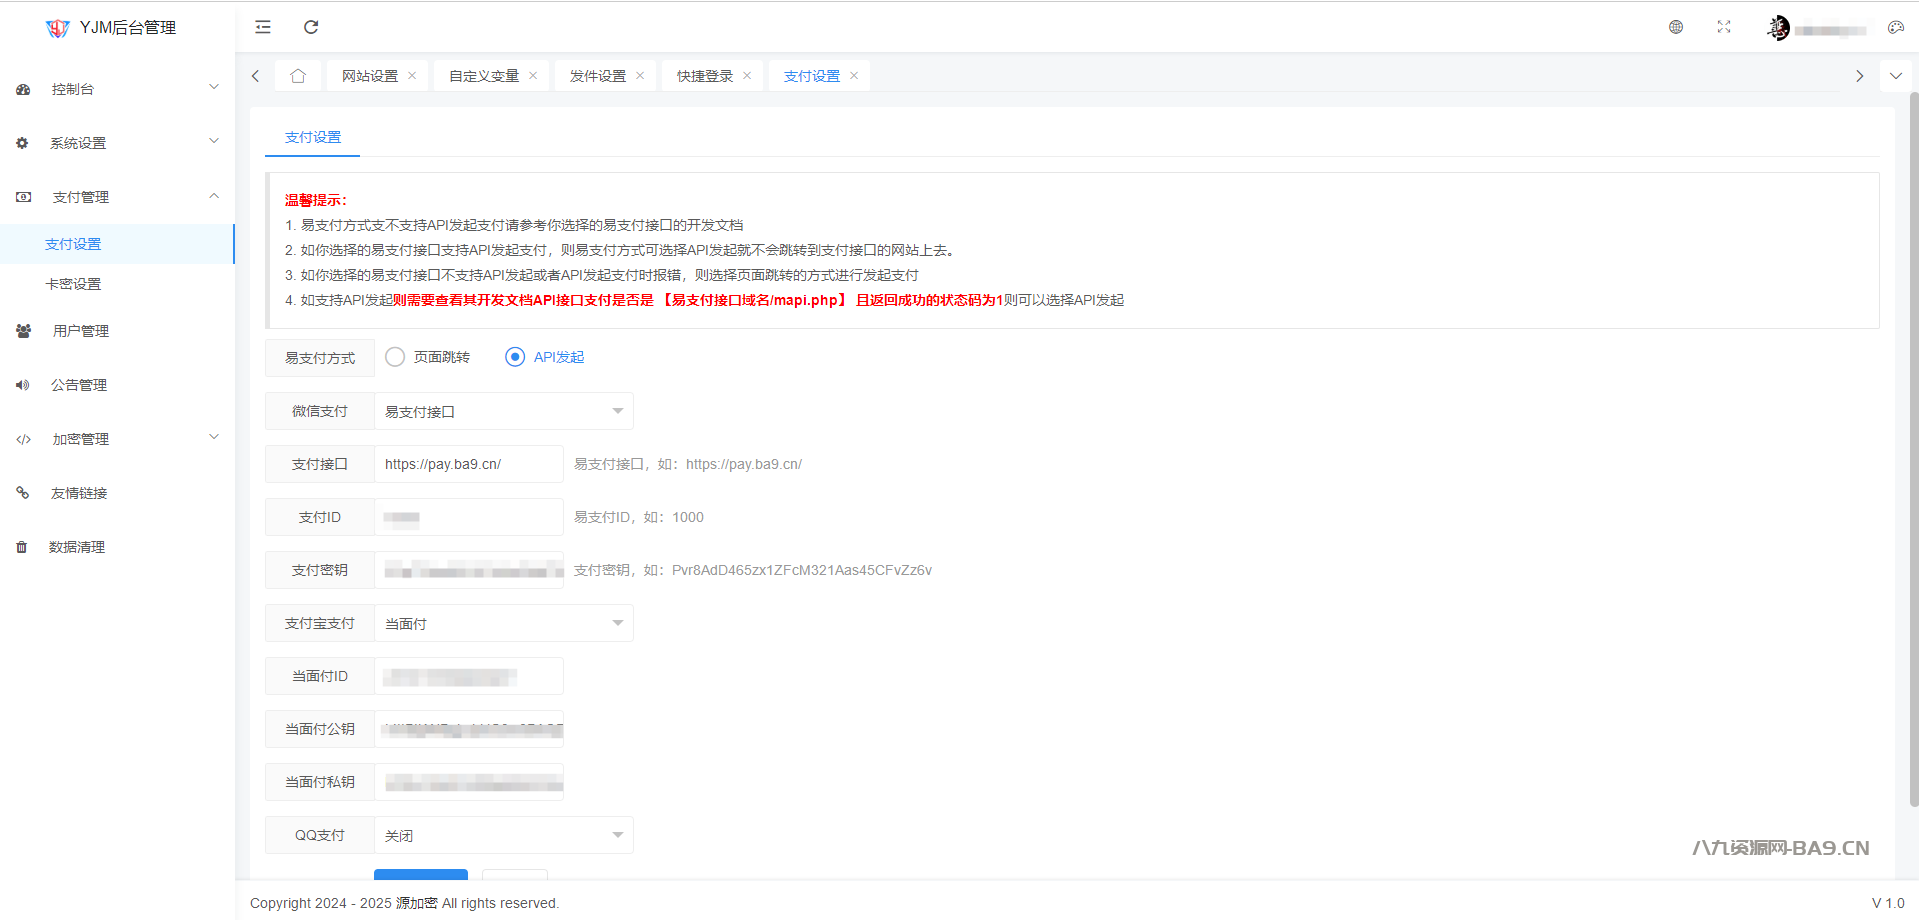Open the 微信支付 dropdown
The width and height of the screenshot is (1919, 920).
click(503, 411)
